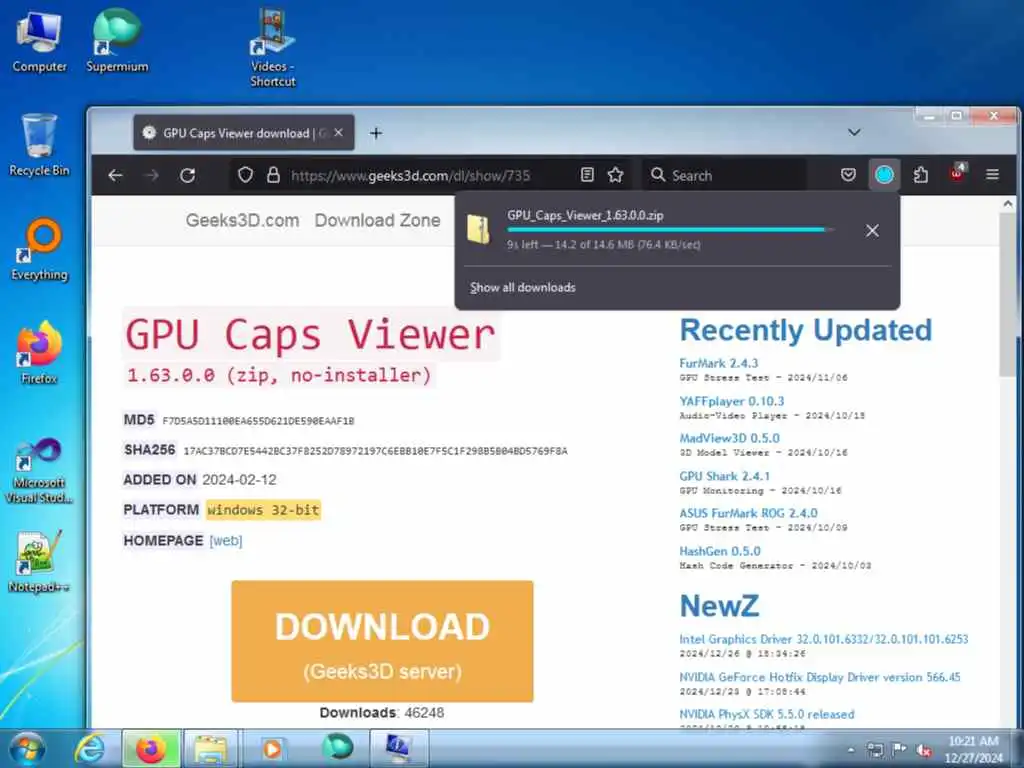
Task: Click the padlock site info icon
Action: click(x=274, y=175)
